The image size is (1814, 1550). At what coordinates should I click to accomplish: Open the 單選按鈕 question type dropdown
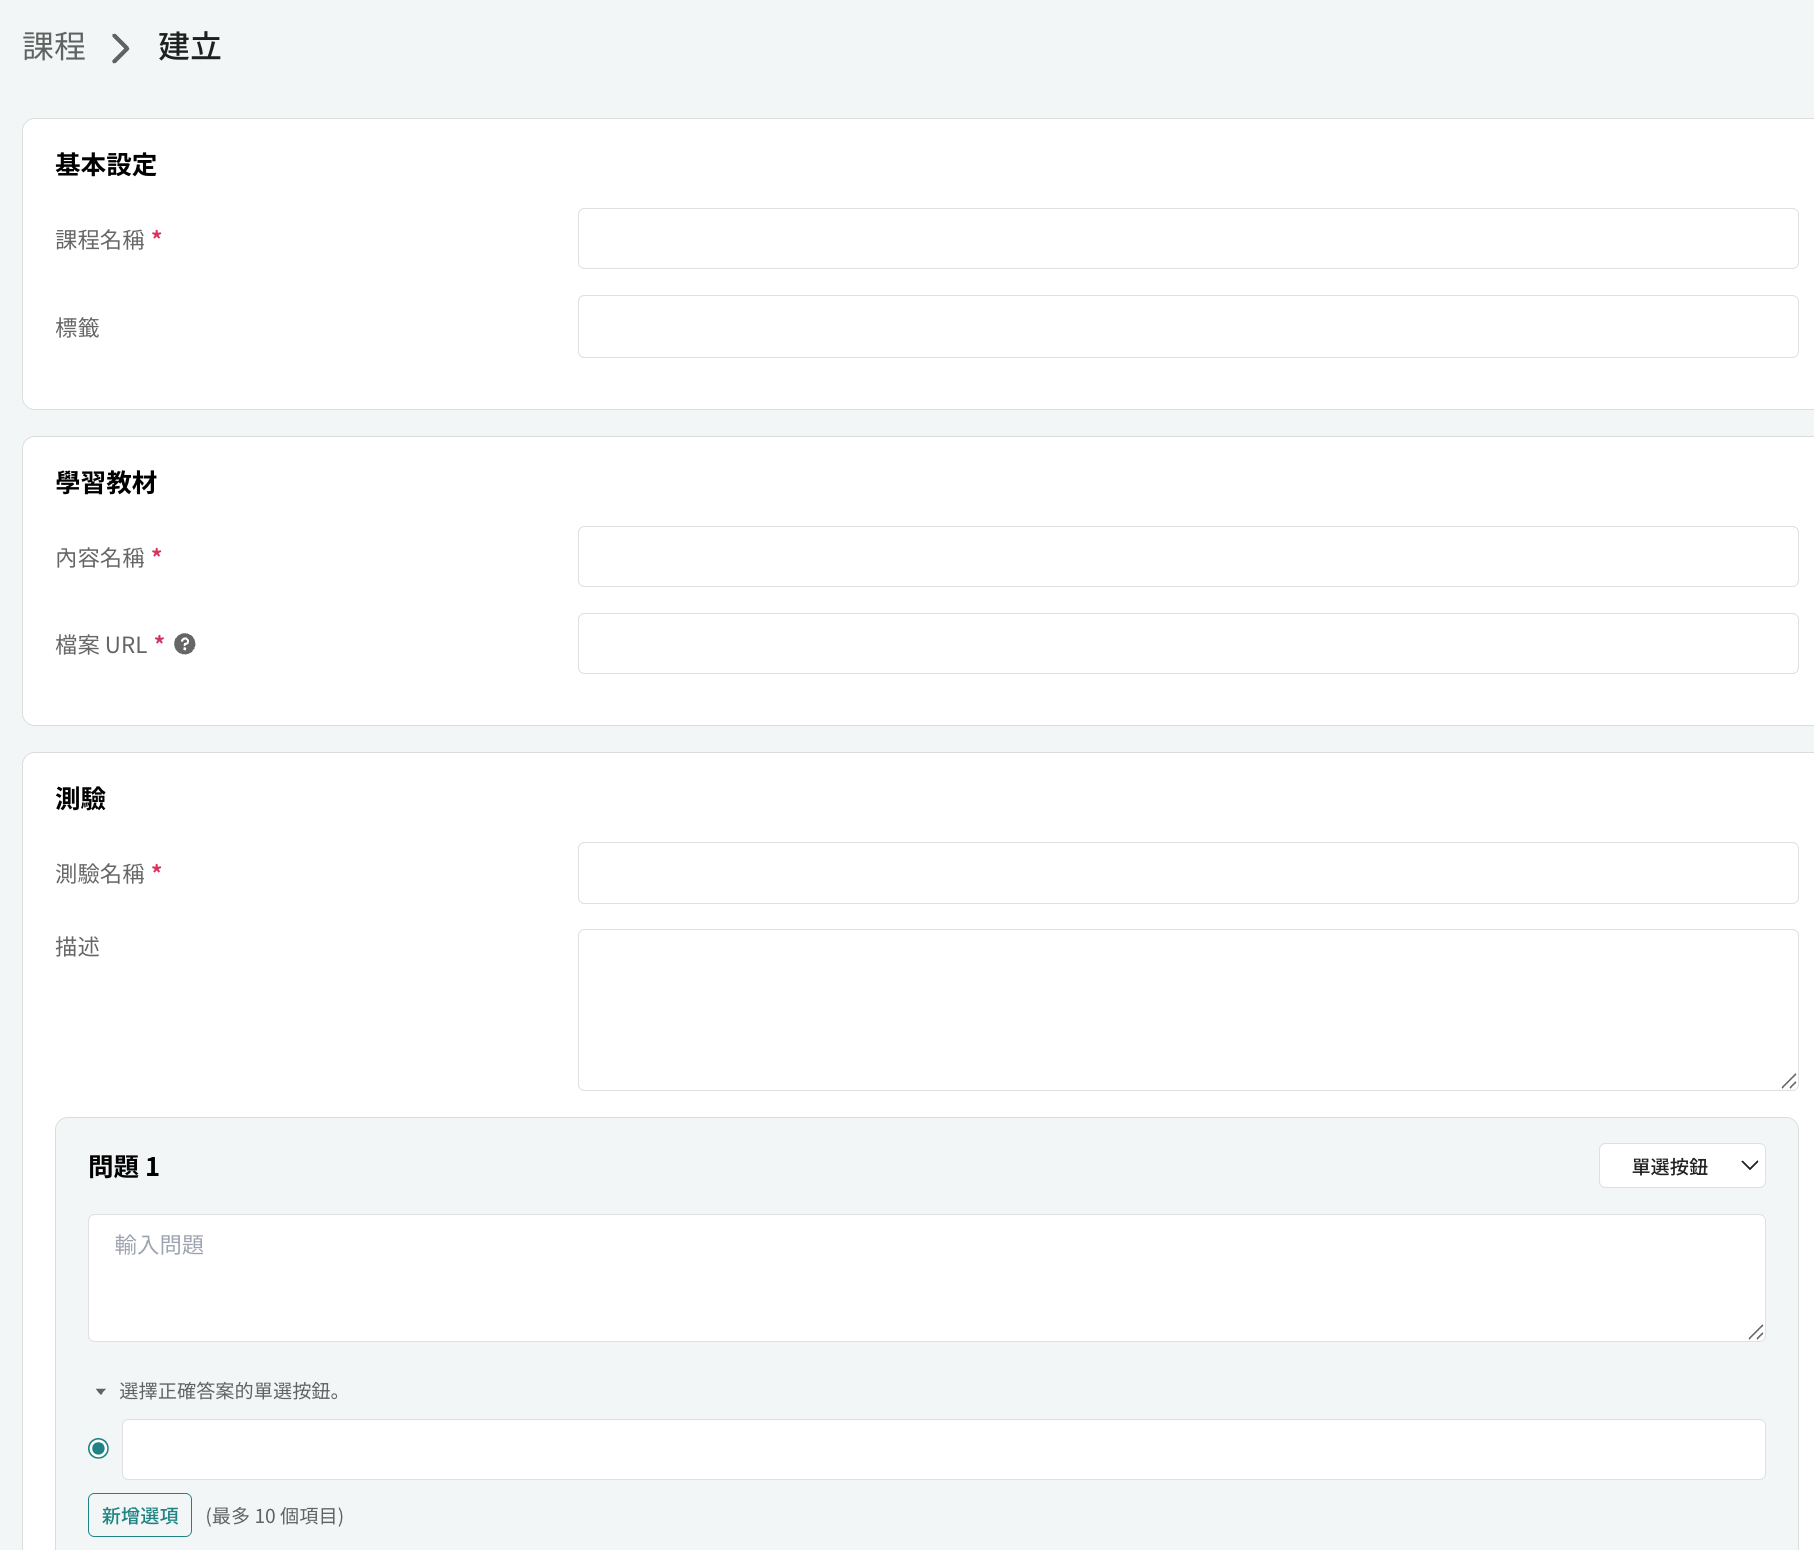[1682, 1166]
